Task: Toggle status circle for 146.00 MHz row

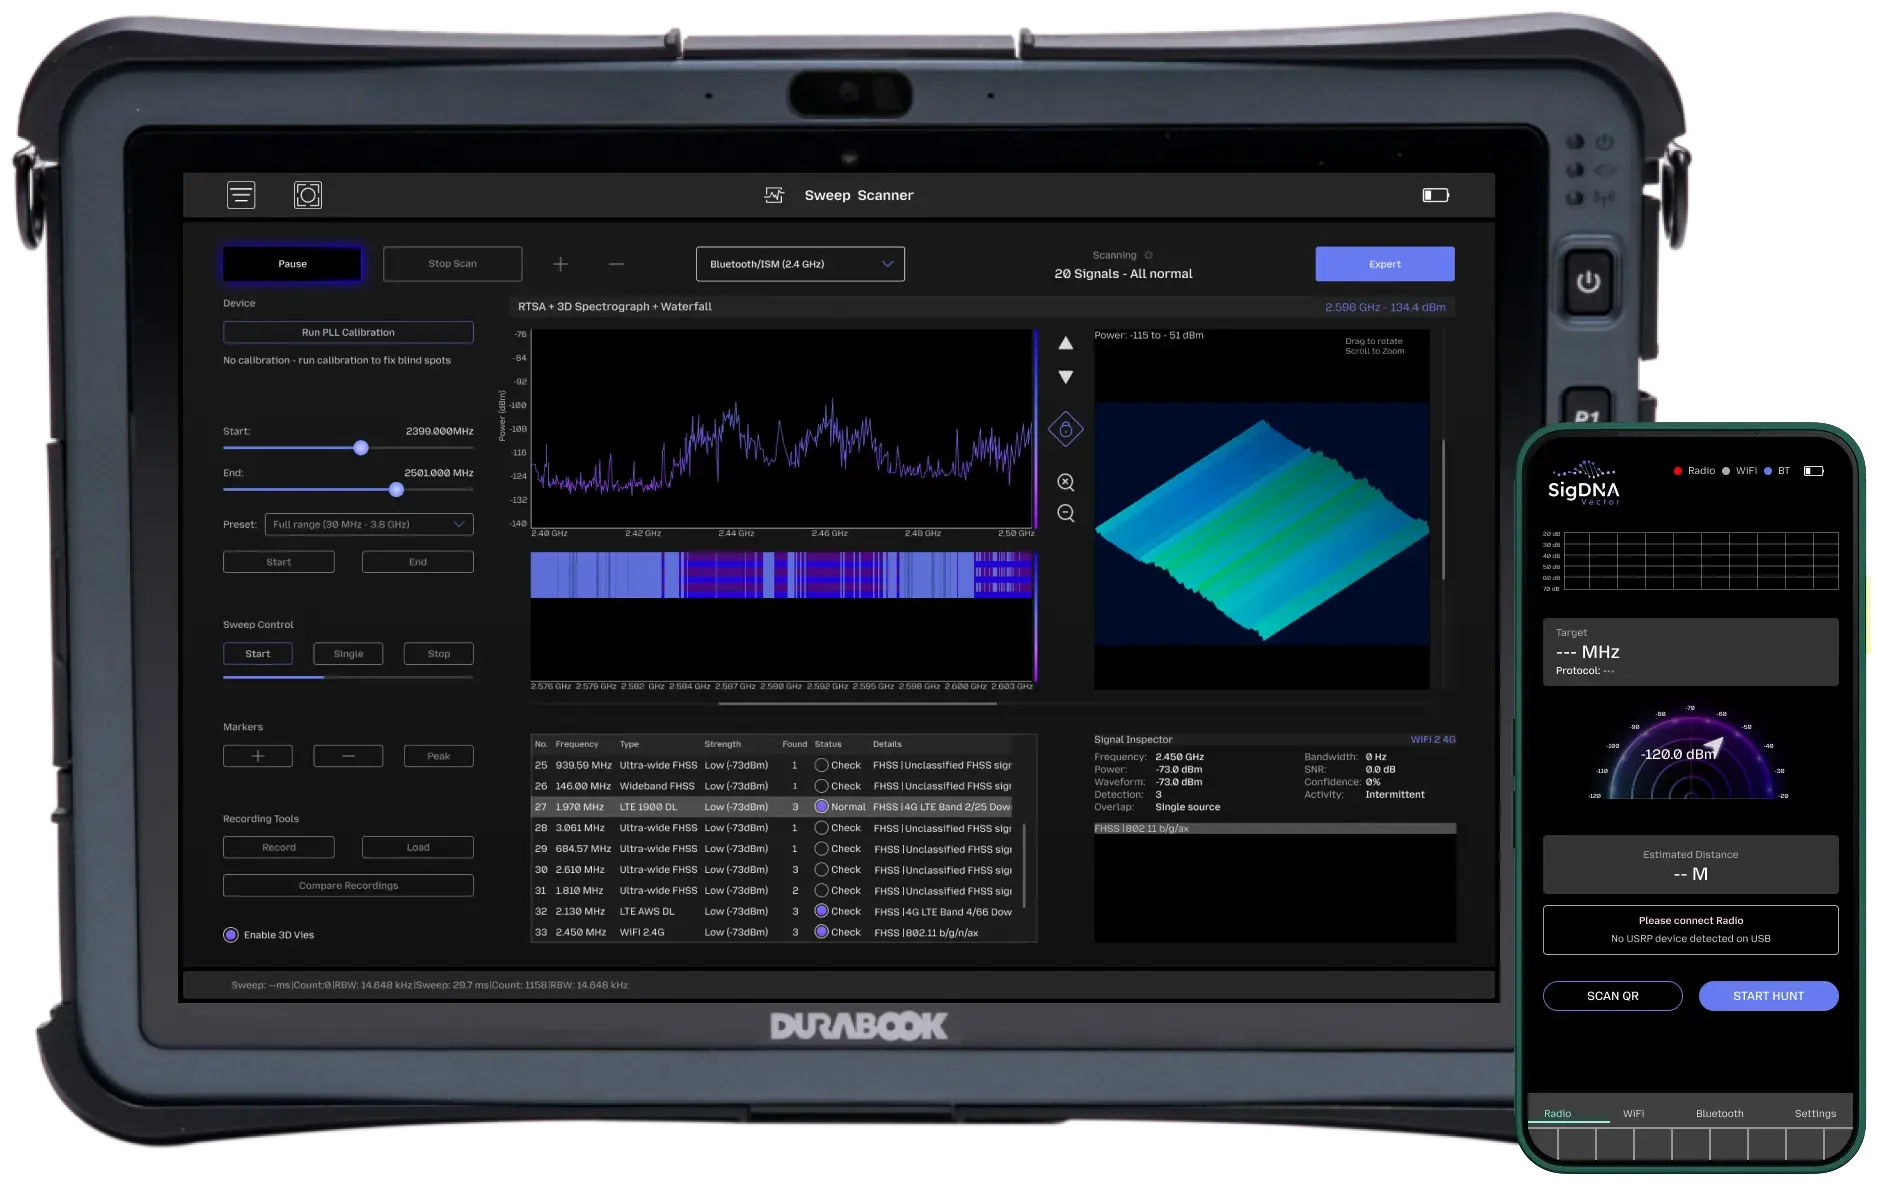Action: click(821, 786)
